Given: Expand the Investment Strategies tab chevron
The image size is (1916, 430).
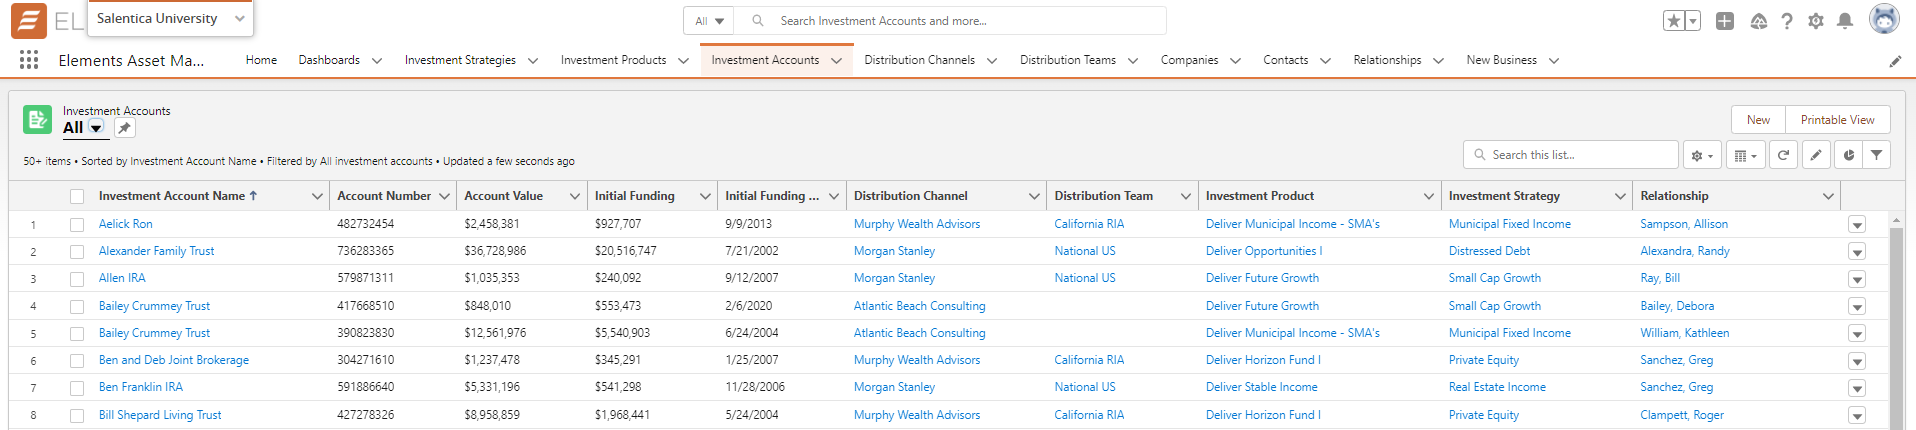Looking at the screenshot, I should point(533,61).
